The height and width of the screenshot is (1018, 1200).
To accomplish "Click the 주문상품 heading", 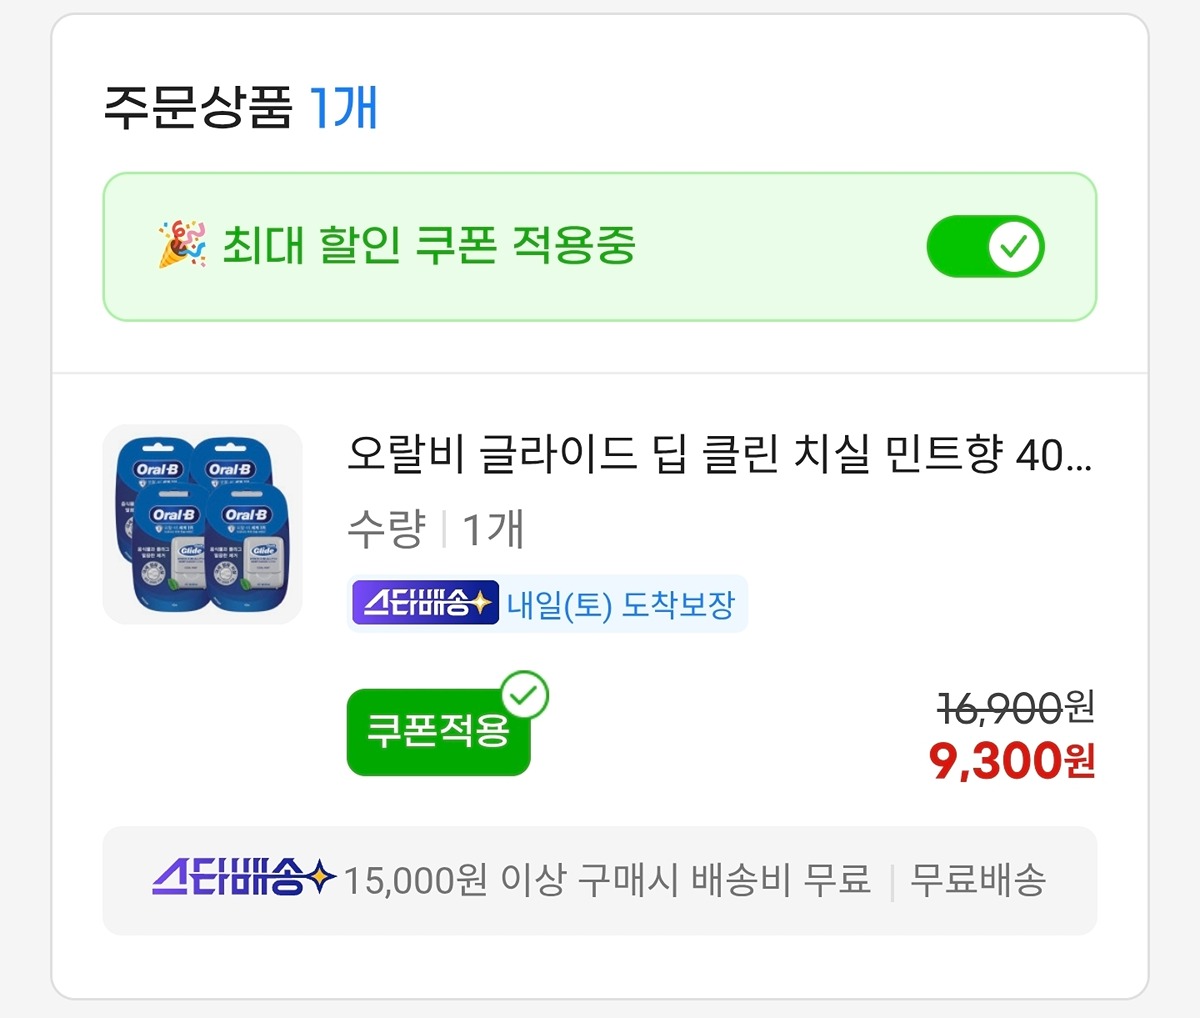I will (x=198, y=108).
